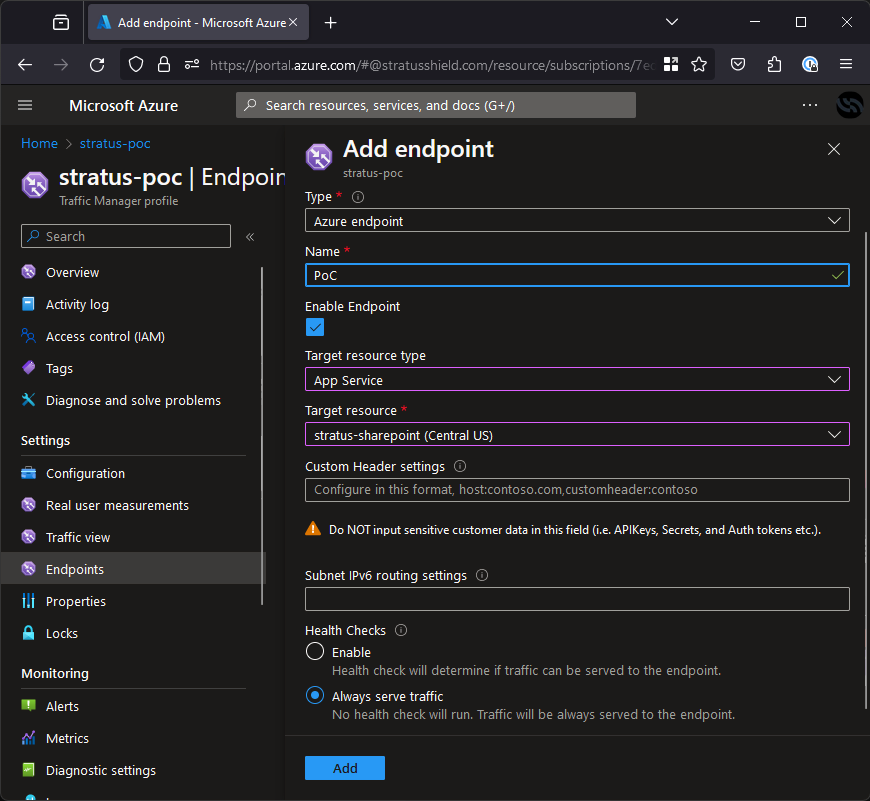
Task: Select Always serve traffic radio button
Action: click(x=315, y=695)
